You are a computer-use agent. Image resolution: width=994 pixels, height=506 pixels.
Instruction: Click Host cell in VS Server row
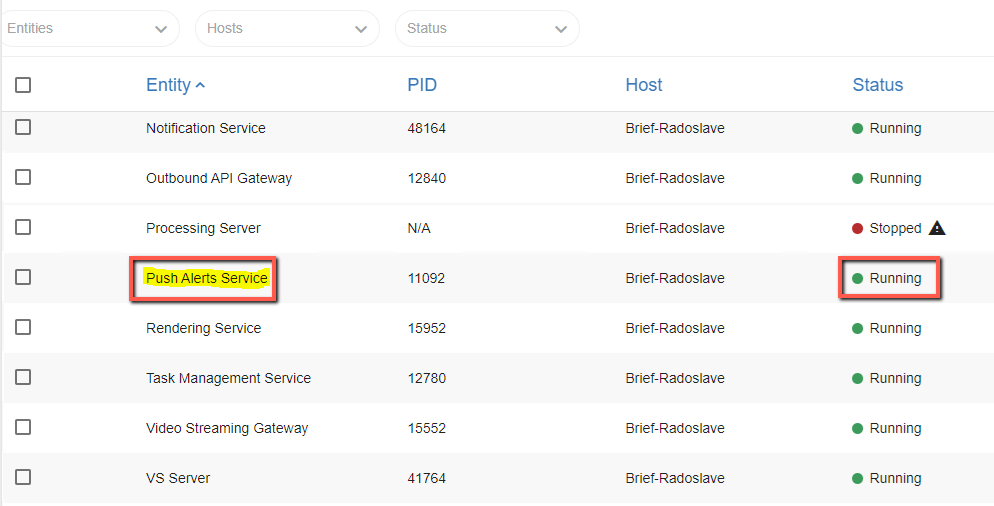[674, 479]
